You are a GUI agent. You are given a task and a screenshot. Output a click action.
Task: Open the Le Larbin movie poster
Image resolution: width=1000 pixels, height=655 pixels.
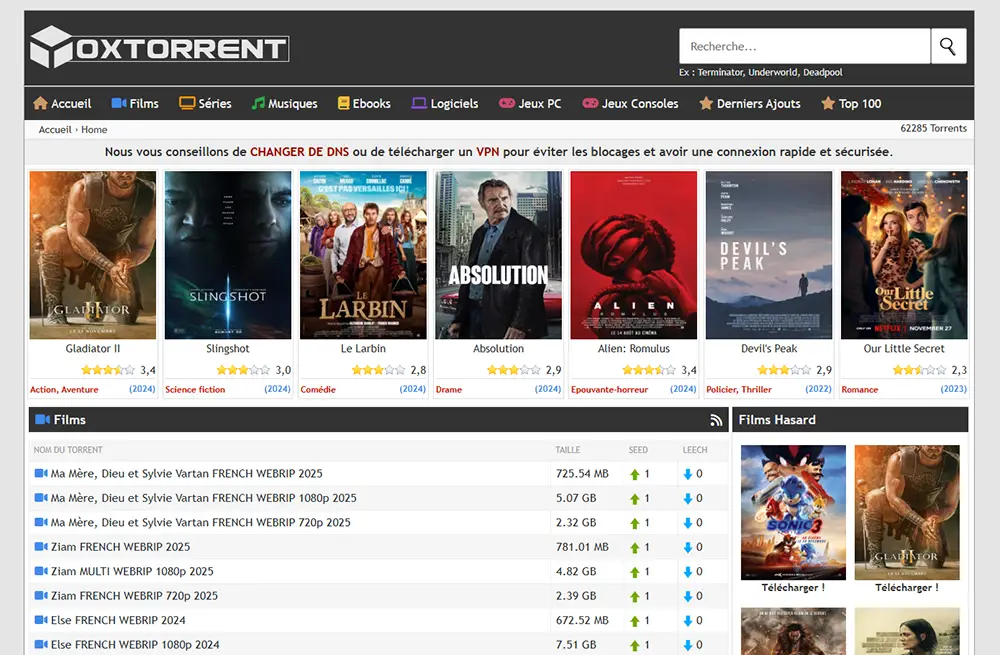pyautogui.click(x=363, y=255)
